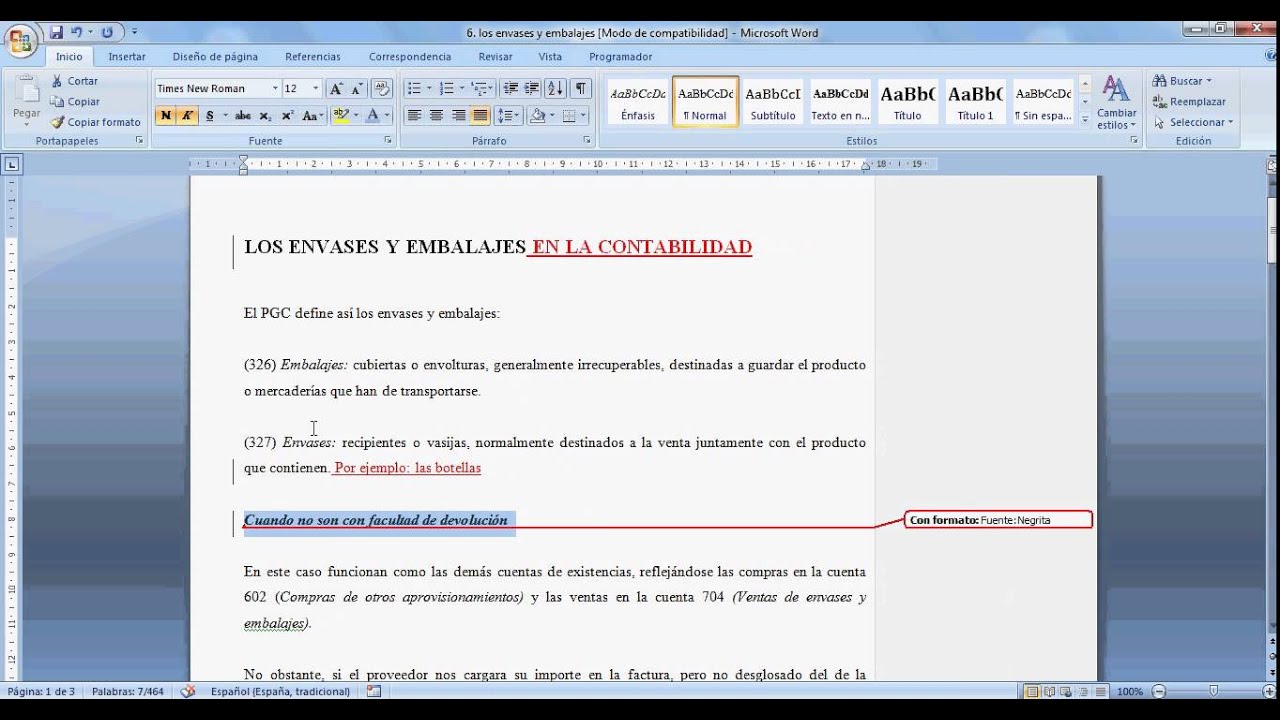Screen dimensions: 1280x720
Task: Align text to the left
Action: click(414, 115)
